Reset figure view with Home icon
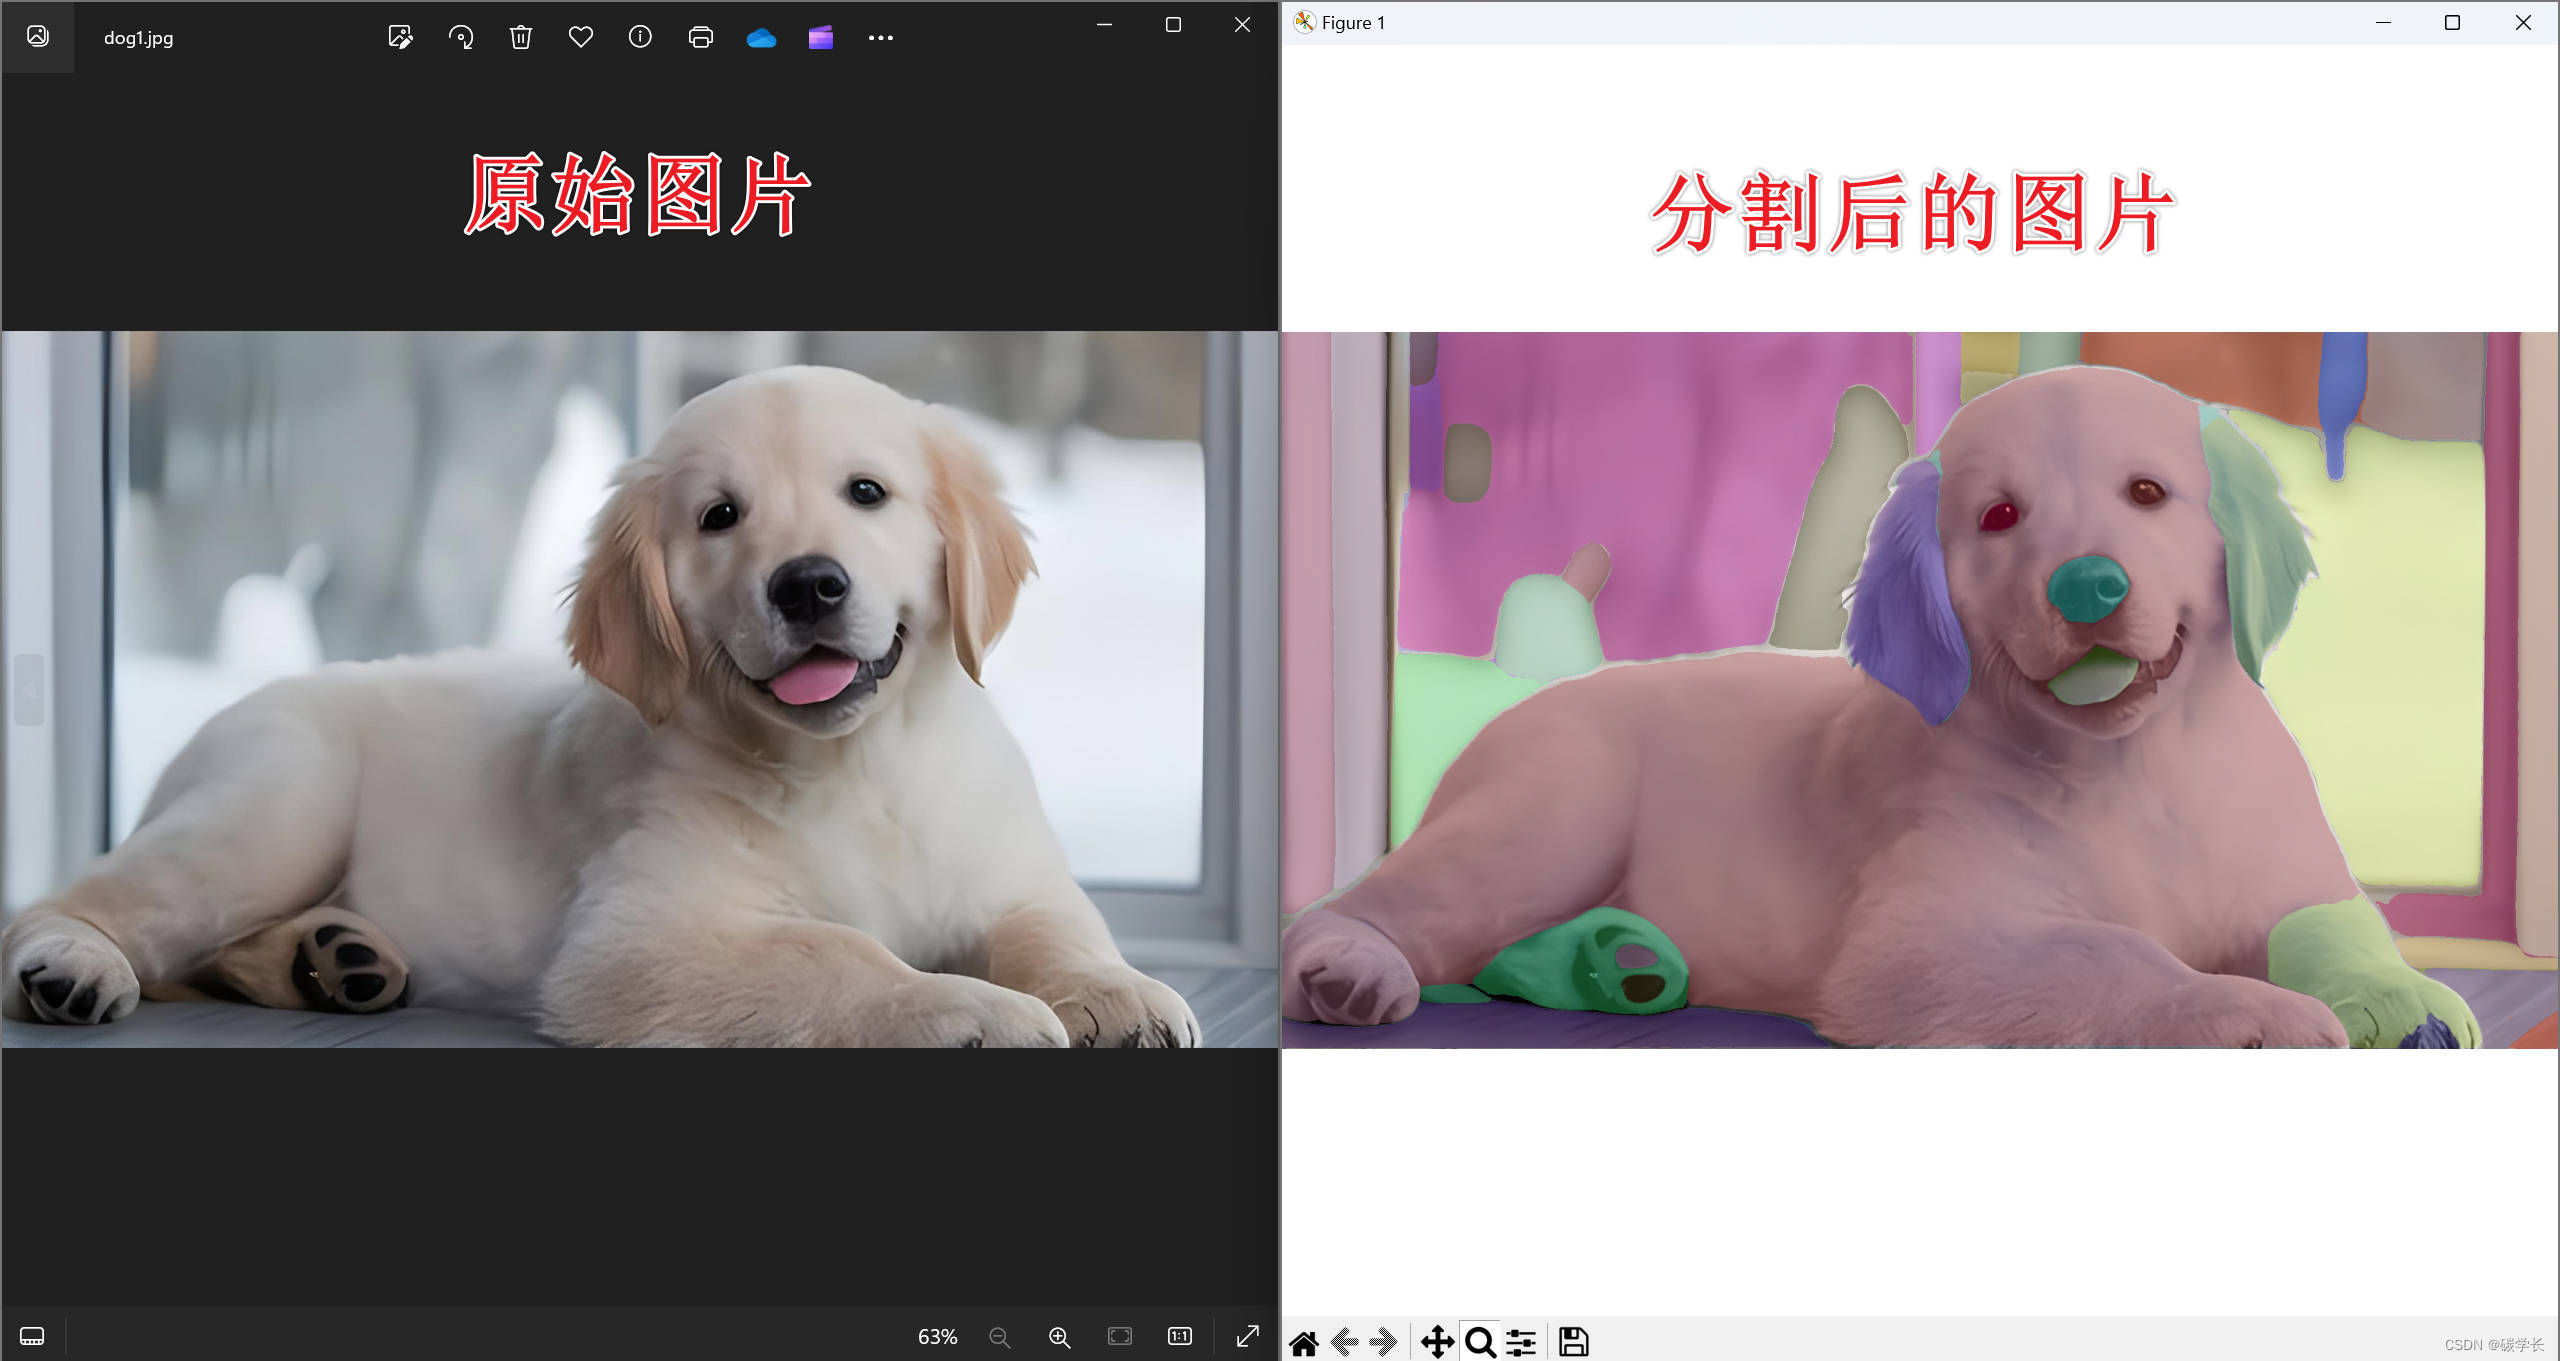 (x=1304, y=1342)
